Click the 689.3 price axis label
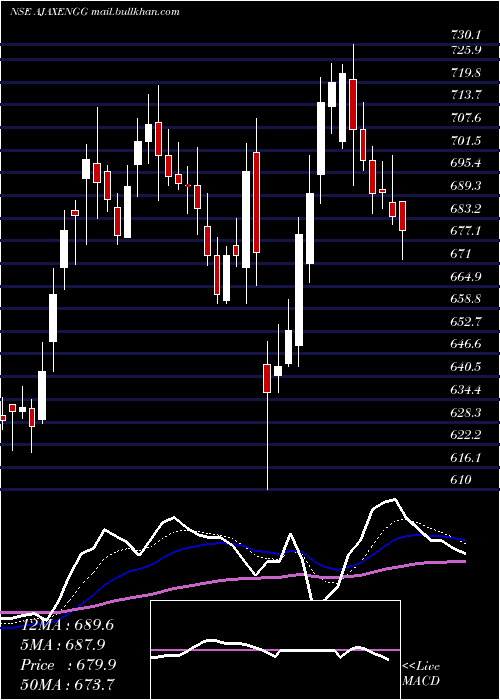The width and height of the screenshot is (500, 700). (466, 186)
